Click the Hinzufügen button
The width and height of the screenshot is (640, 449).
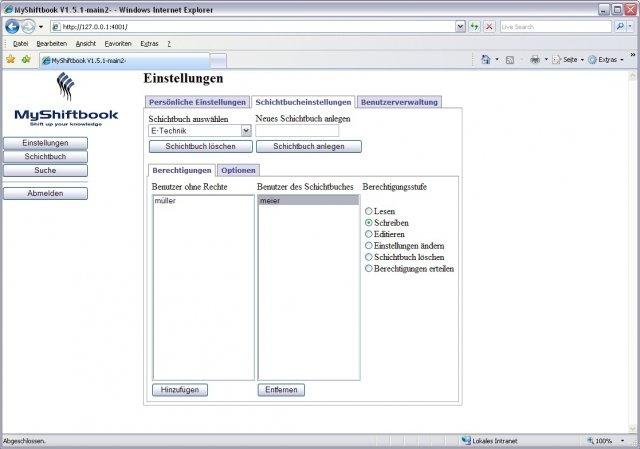[x=180, y=390]
